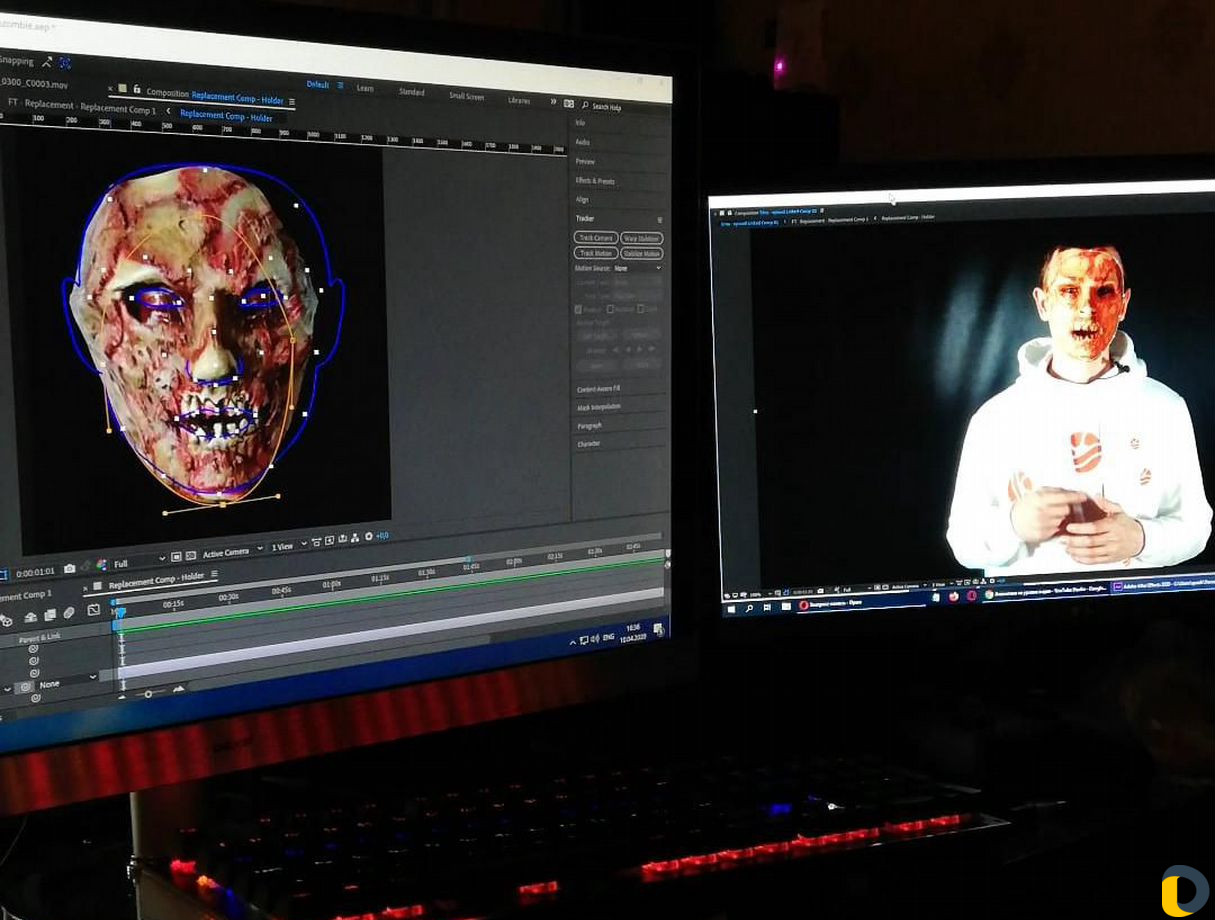
Task: Click the blue snap features icon in toolbar
Action: tap(65, 62)
